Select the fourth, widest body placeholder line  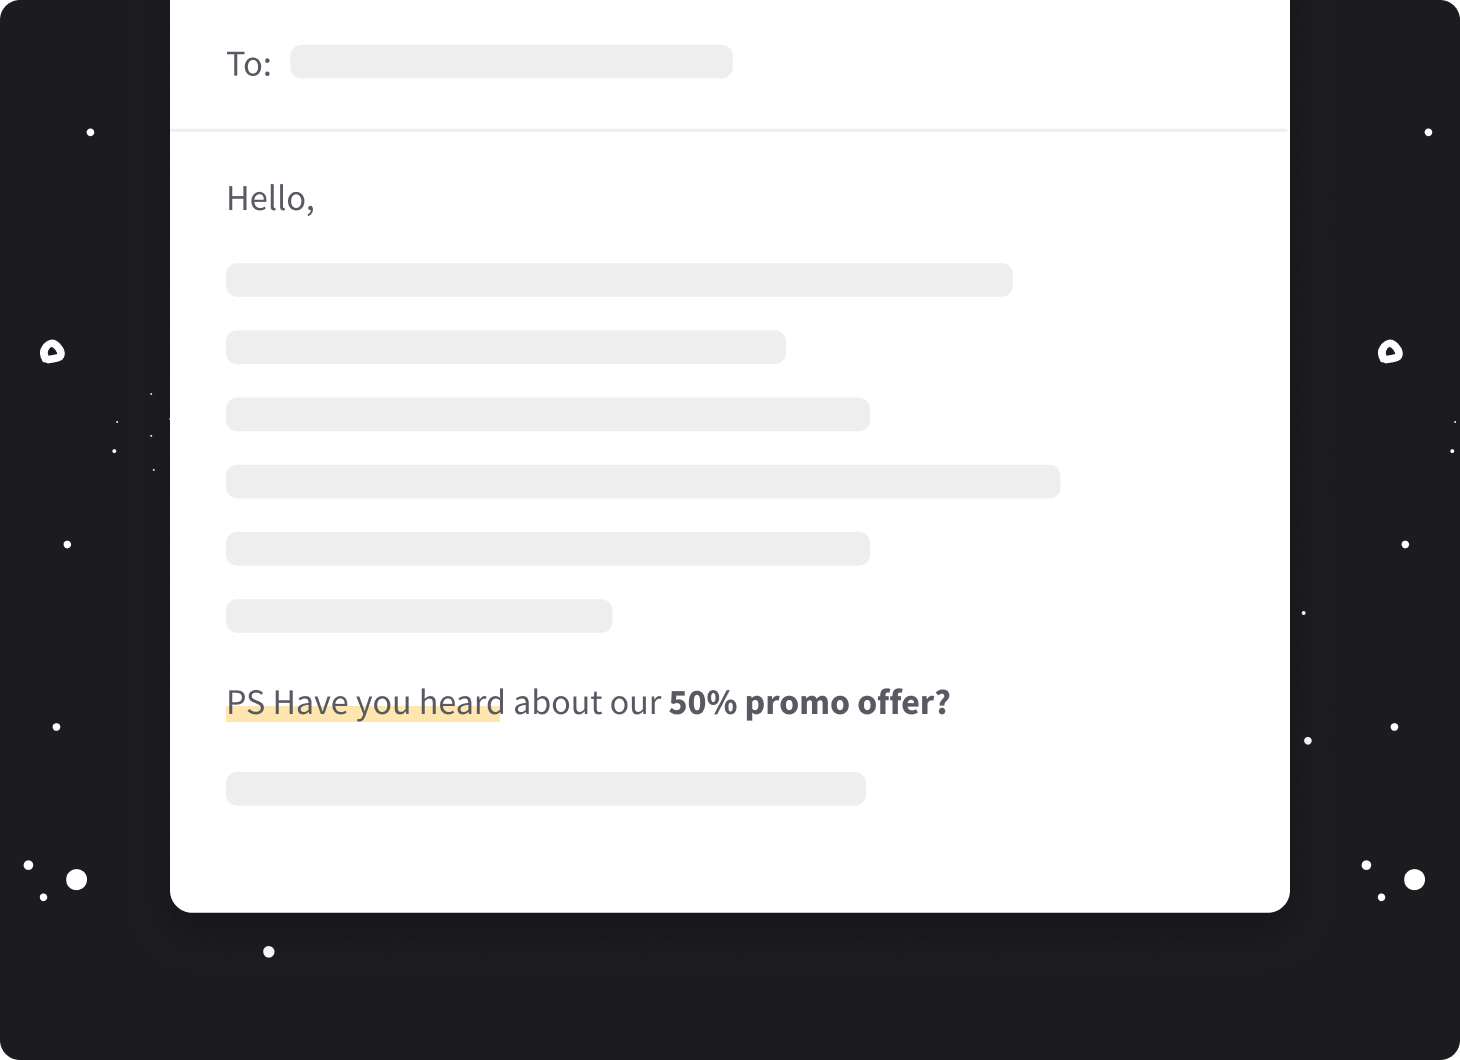(x=642, y=481)
